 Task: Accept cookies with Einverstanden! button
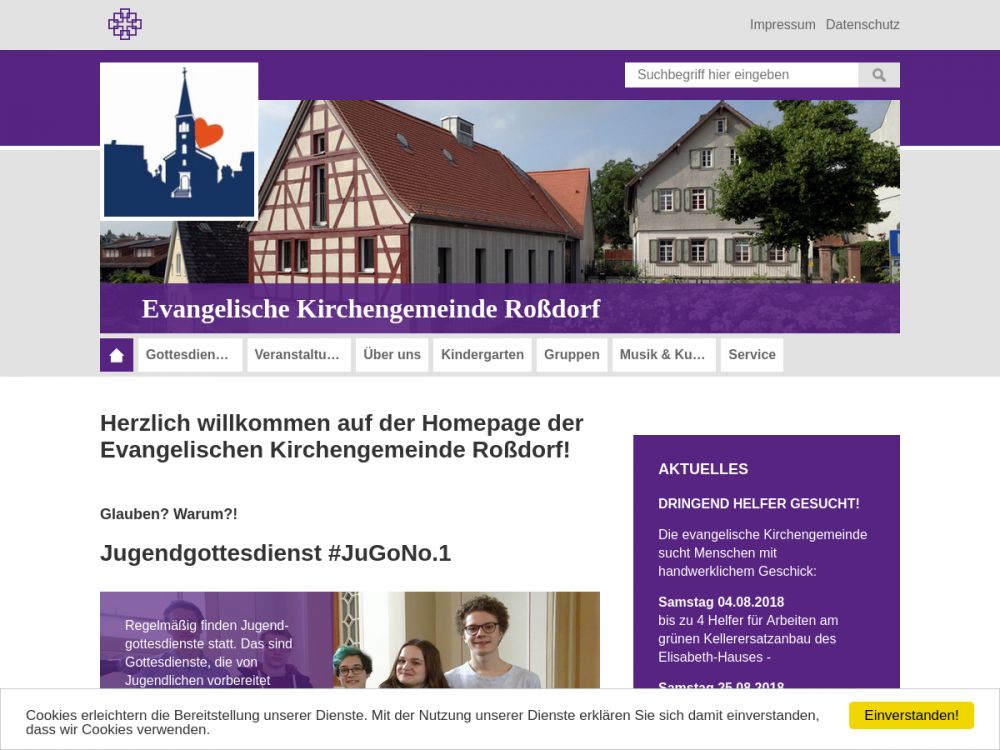coord(911,715)
